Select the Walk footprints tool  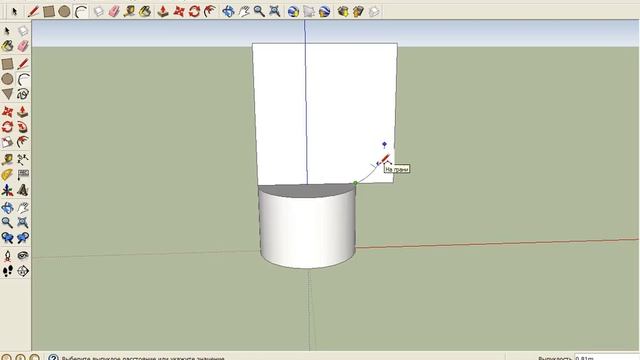[7, 271]
